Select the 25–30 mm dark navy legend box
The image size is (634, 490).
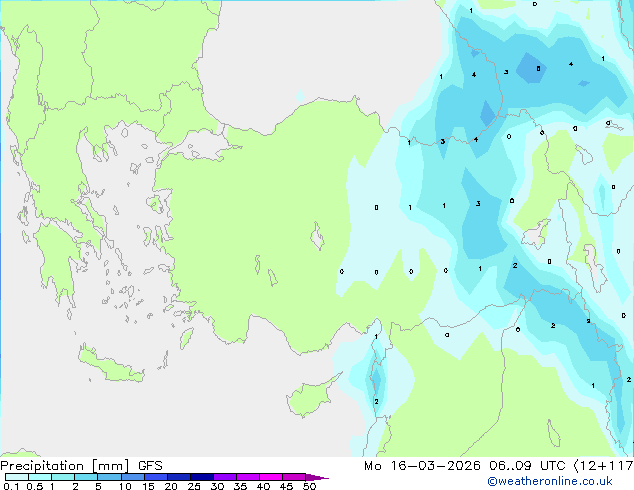(x=202, y=477)
